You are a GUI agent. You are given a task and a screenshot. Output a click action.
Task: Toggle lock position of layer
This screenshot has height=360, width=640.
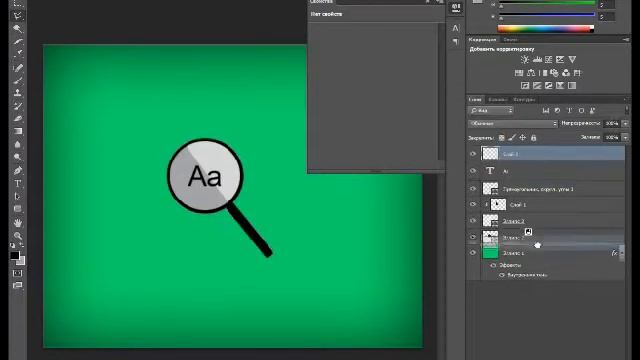click(522, 138)
